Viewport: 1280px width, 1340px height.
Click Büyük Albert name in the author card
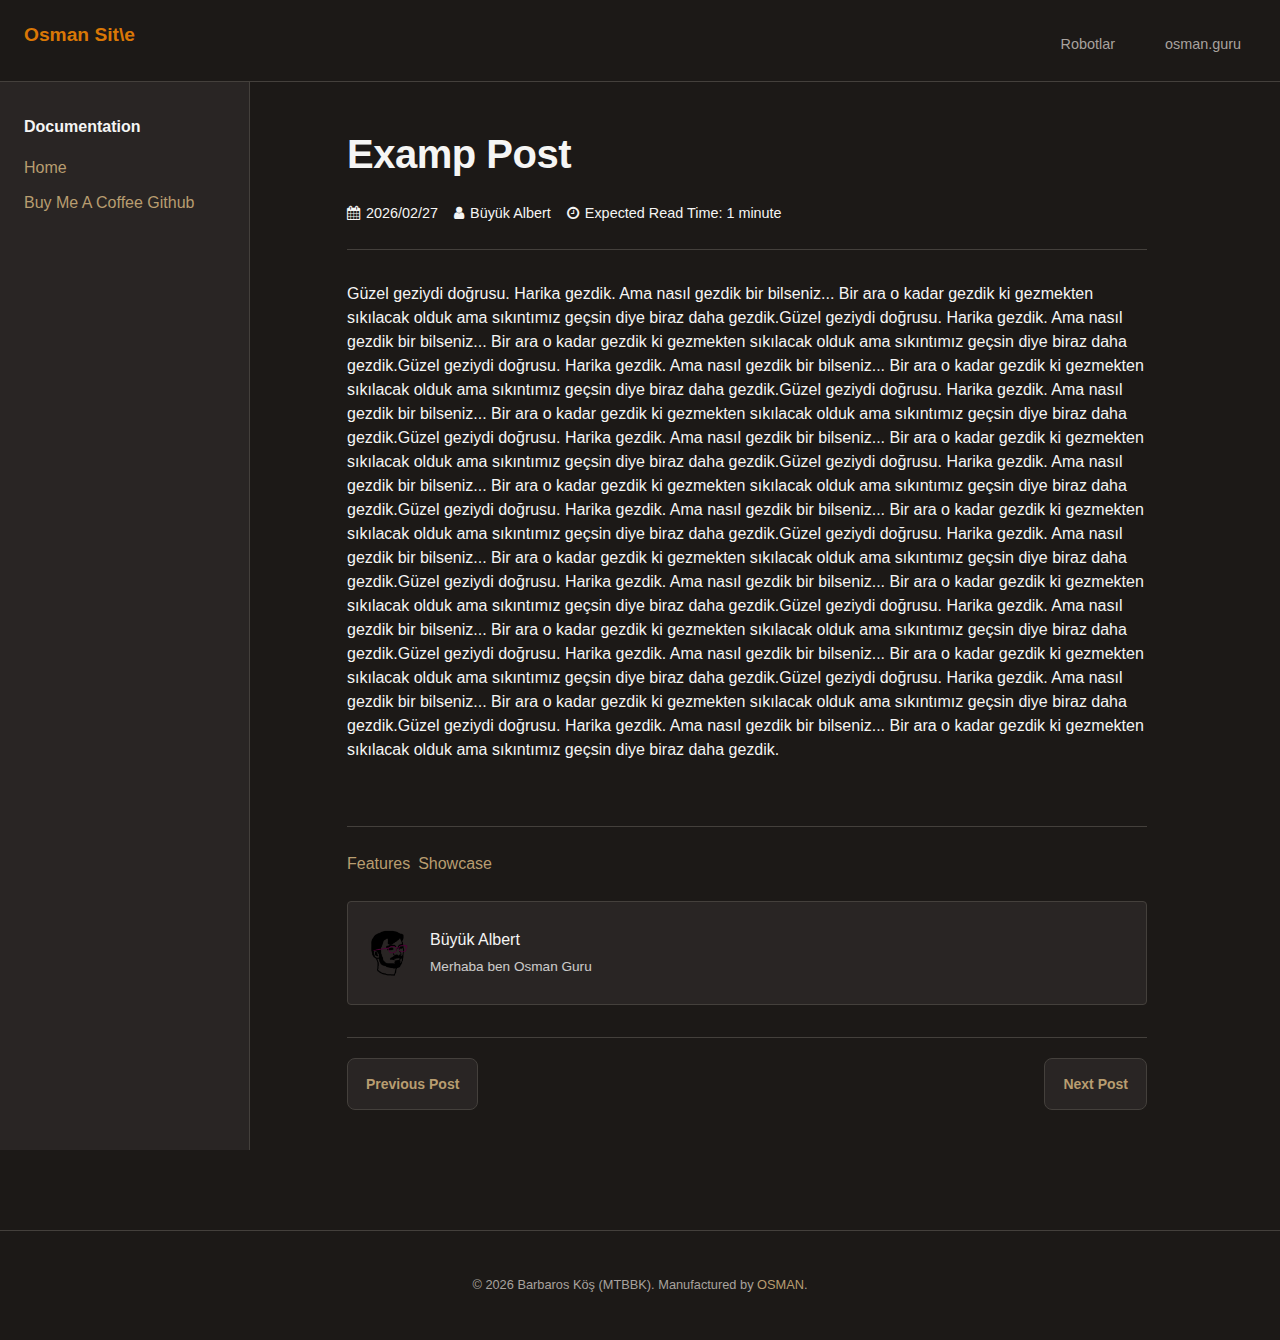pyautogui.click(x=475, y=939)
